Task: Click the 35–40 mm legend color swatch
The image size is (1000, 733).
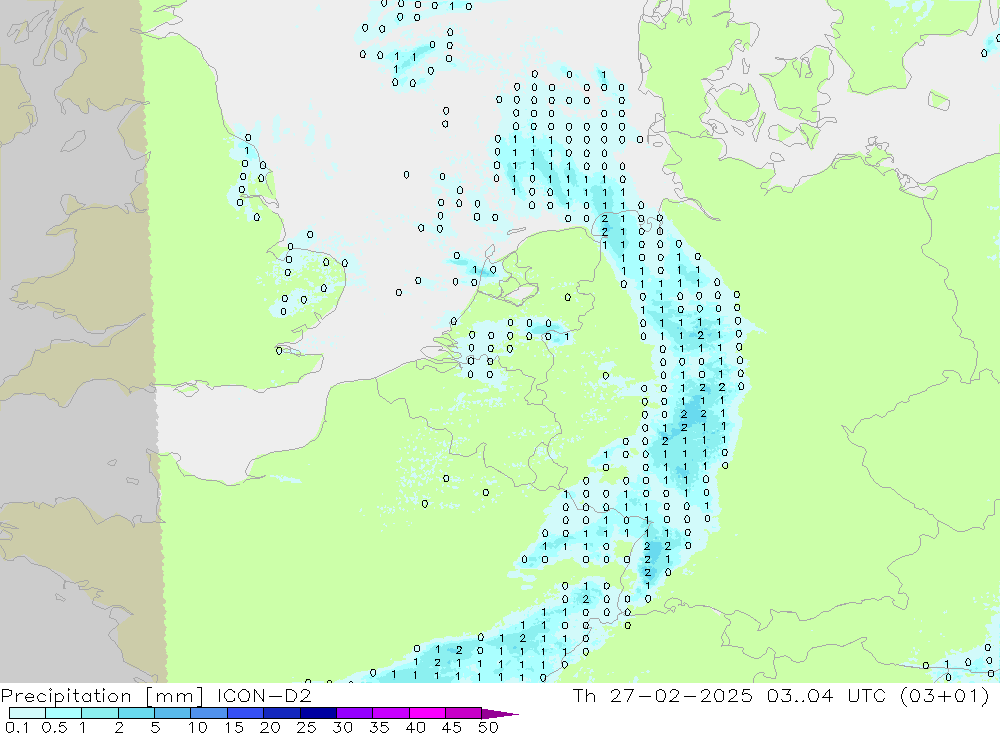Action: pos(391,713)
